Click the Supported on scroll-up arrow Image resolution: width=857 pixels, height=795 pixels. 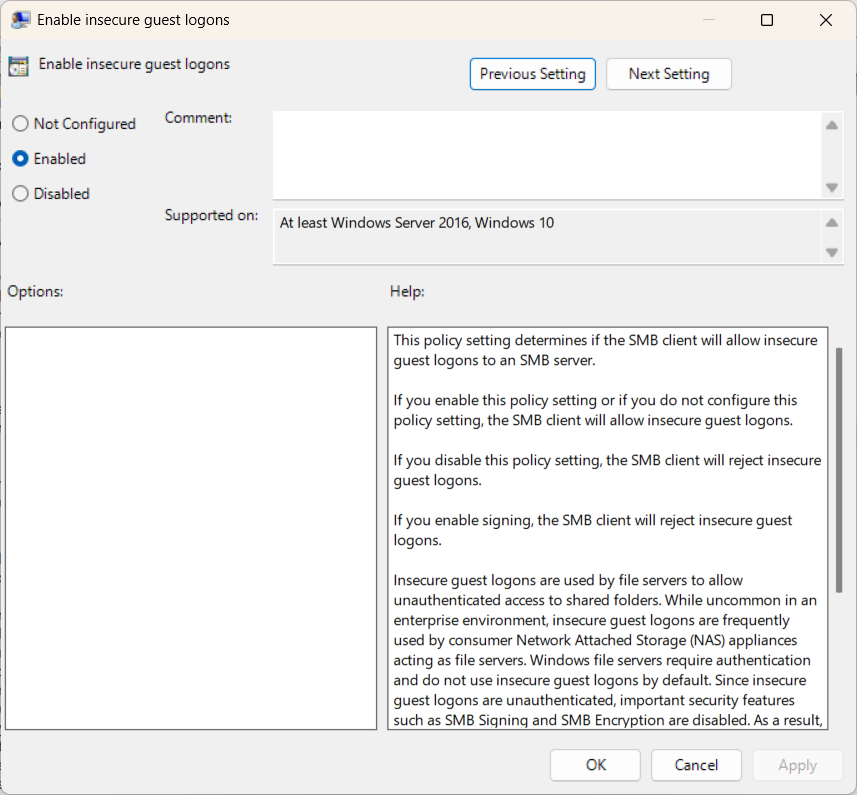[832, 222]
